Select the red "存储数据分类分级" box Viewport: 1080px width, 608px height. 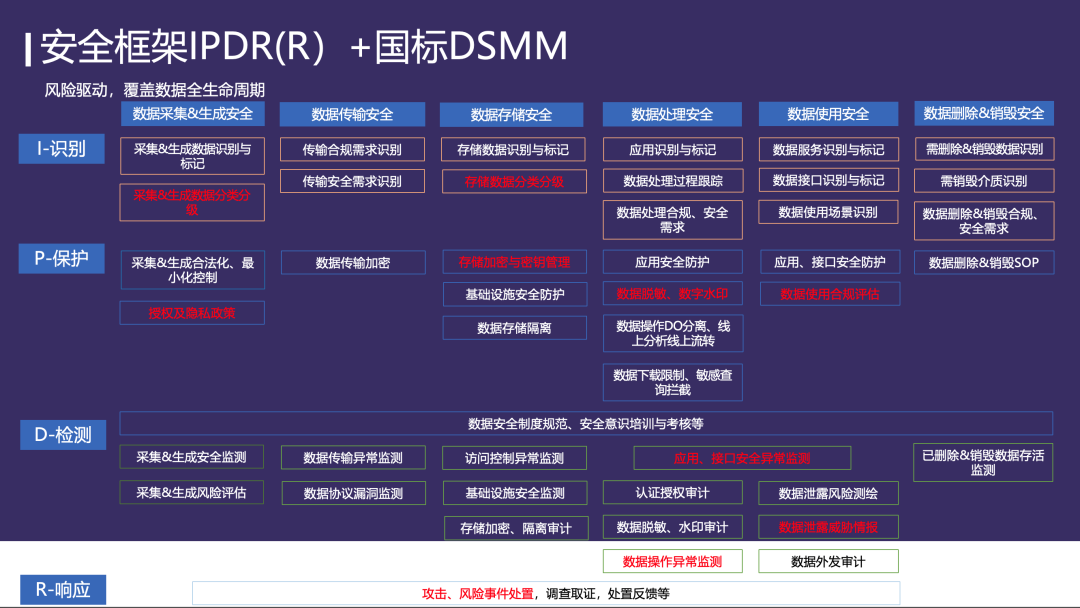[514, 182]
